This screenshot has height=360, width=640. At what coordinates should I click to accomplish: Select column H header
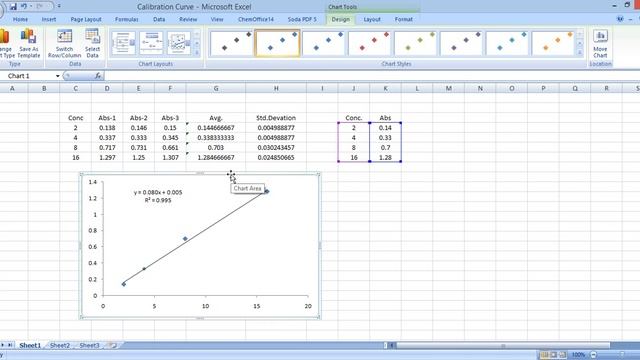[x=276, y=88]
